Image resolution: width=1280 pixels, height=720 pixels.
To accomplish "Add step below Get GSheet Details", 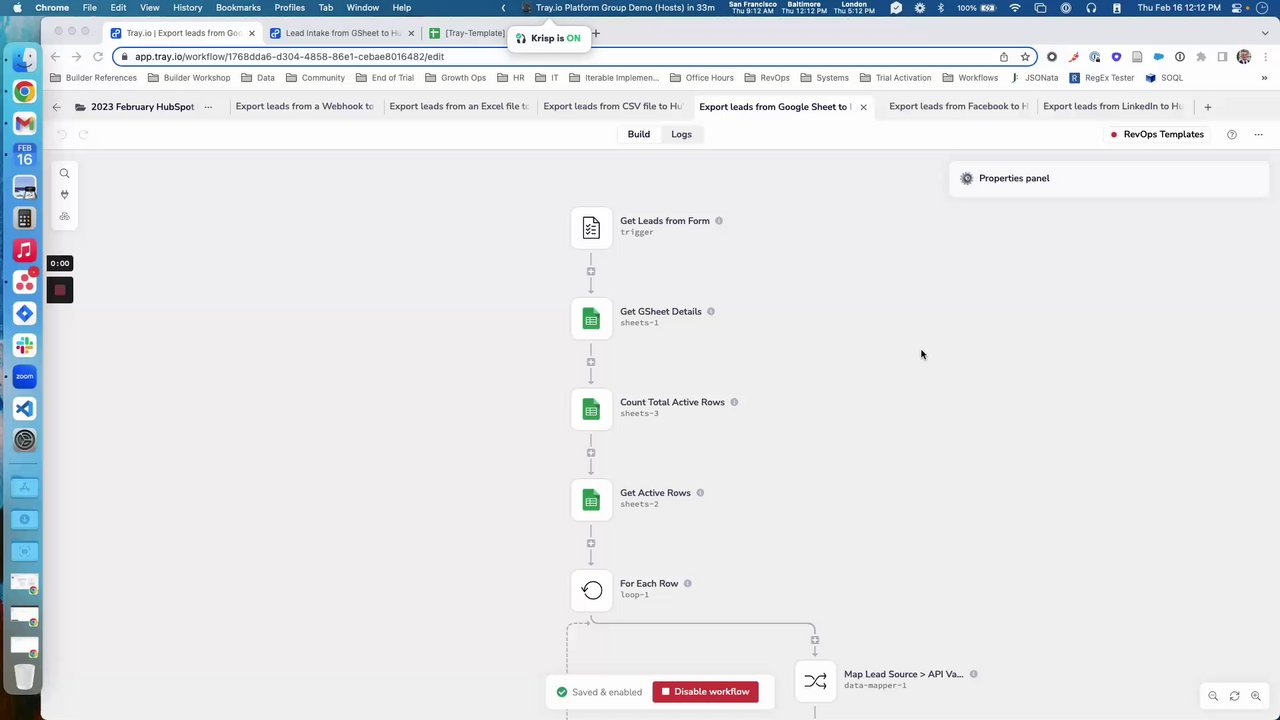I will (x=591, y=362).
